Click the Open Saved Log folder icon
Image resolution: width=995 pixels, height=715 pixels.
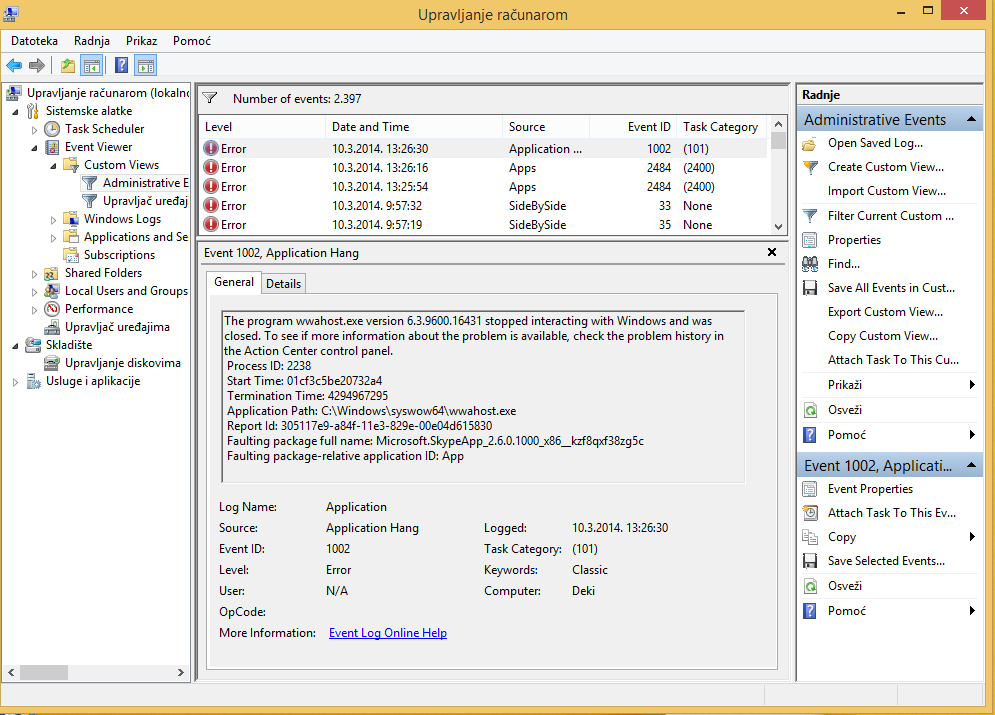coord(810,143)
